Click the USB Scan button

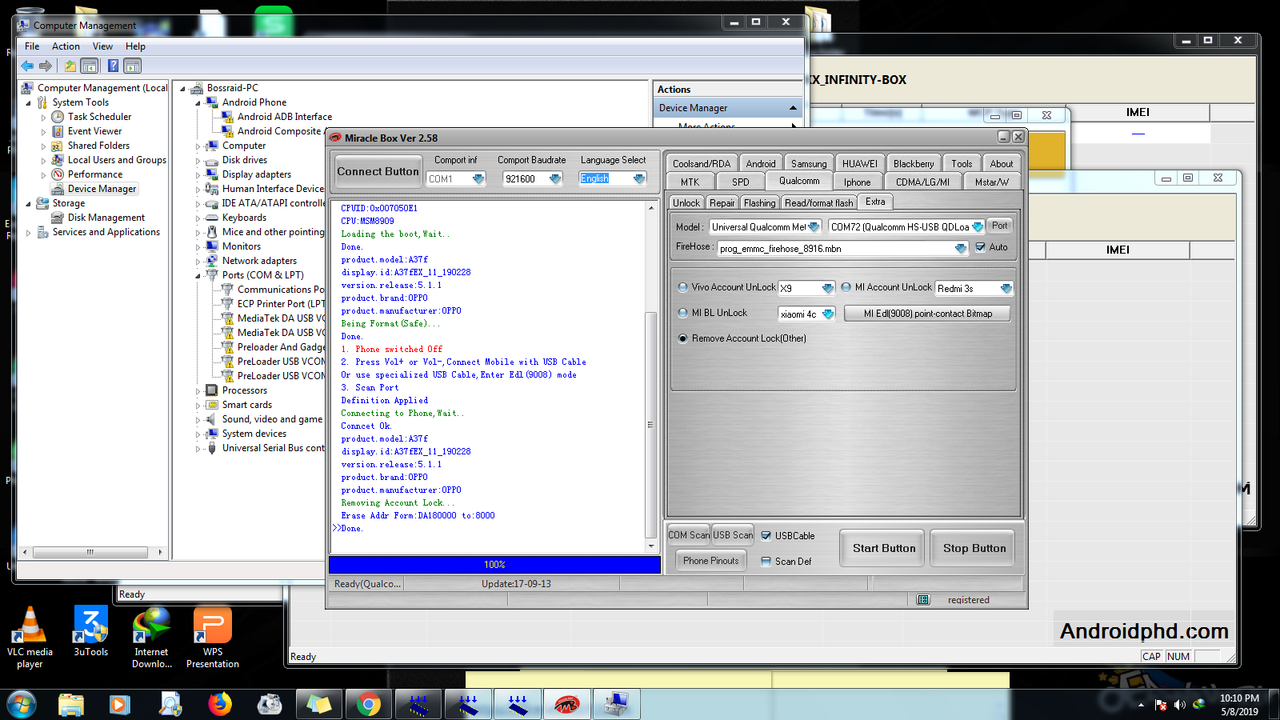[733, 535]
